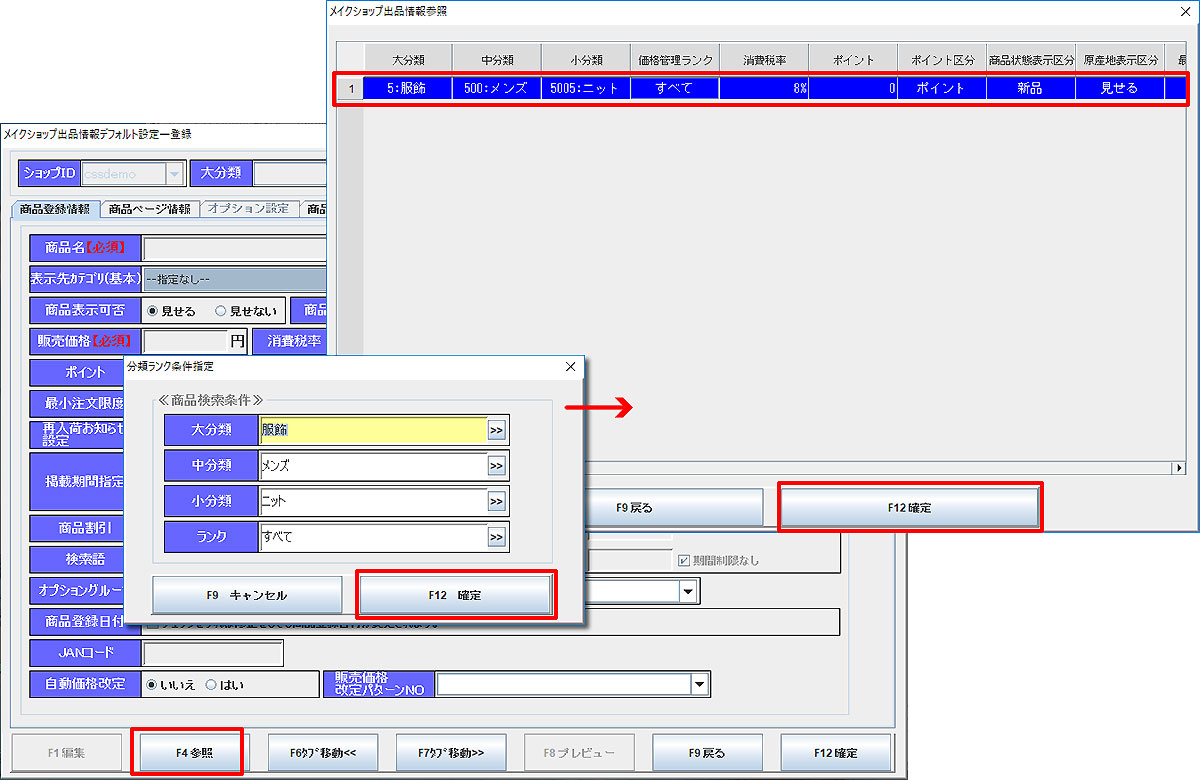This screenshot has height=780, width=1200.
Task: Click the 中分類 column header in grid
Action: click(497, 60)
